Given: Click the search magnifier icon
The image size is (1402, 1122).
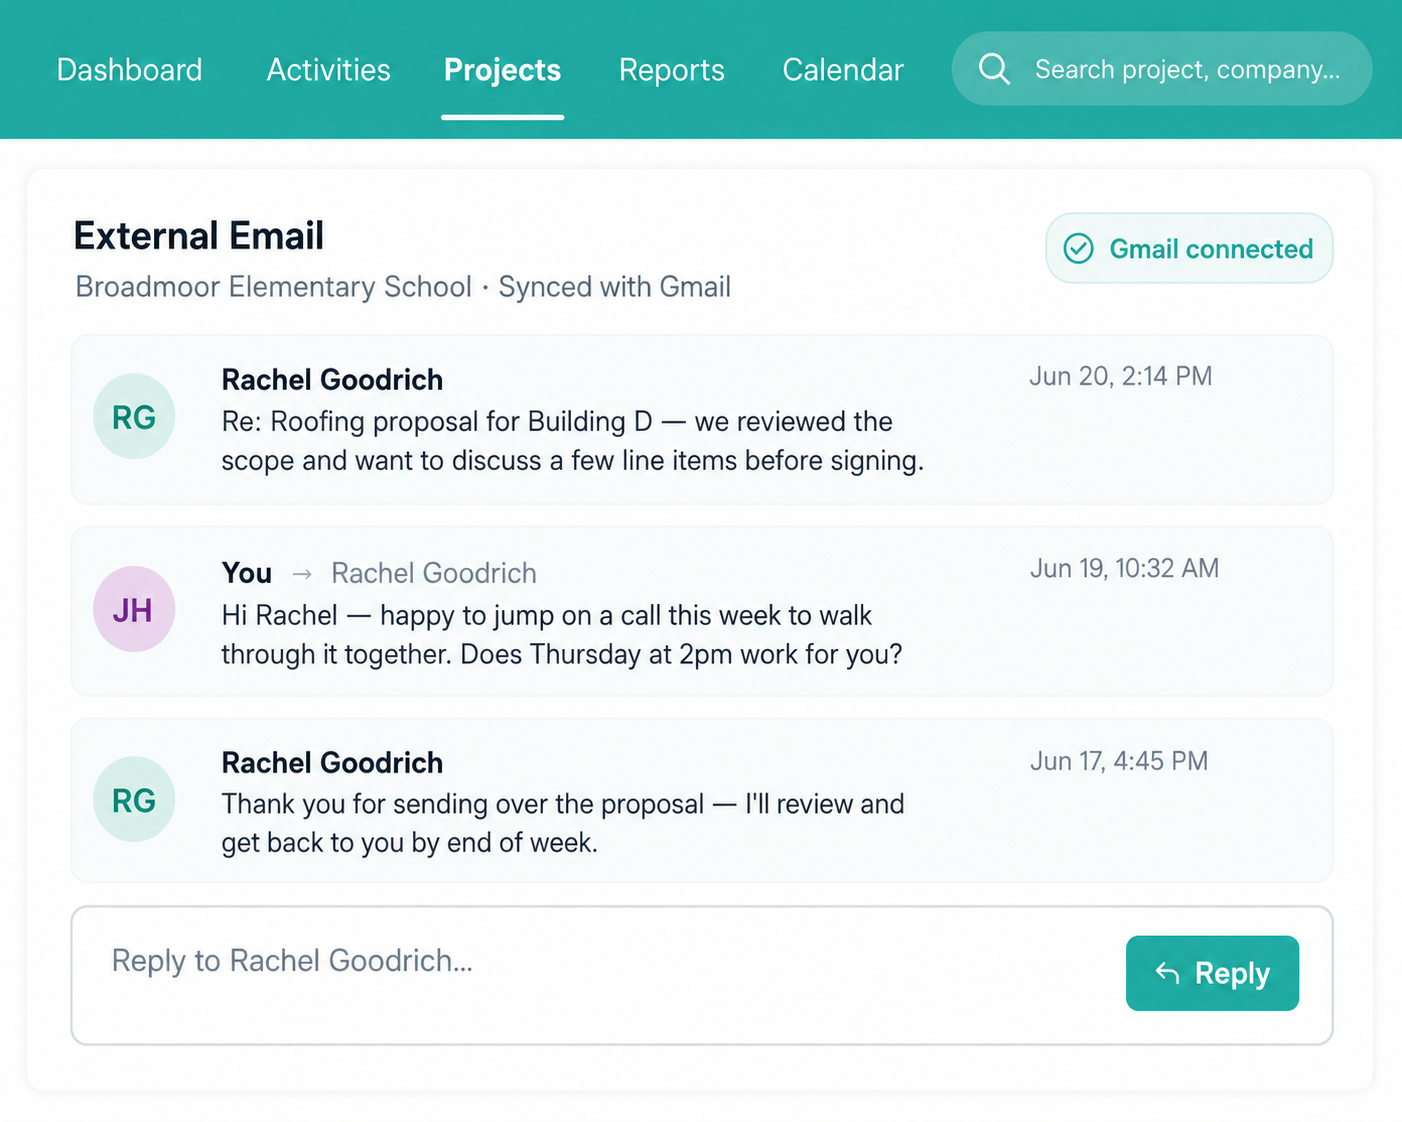Looking at the screenshot, I should click(x=994, y=69).
